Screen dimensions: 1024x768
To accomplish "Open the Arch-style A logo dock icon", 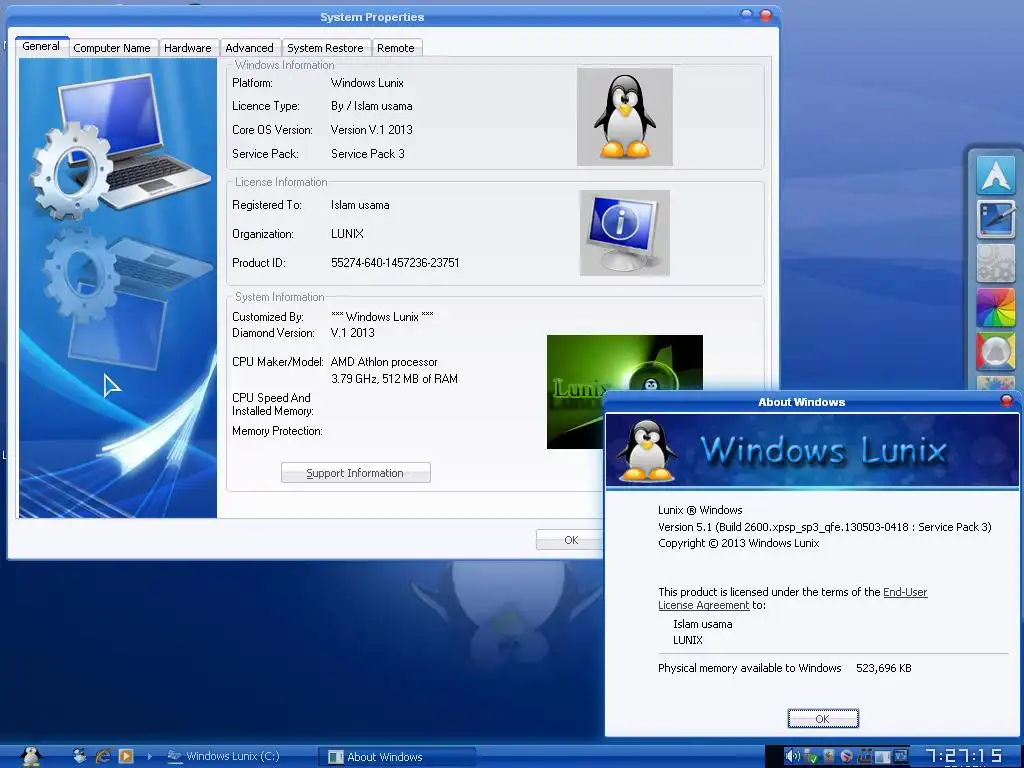I will (995, 175).
